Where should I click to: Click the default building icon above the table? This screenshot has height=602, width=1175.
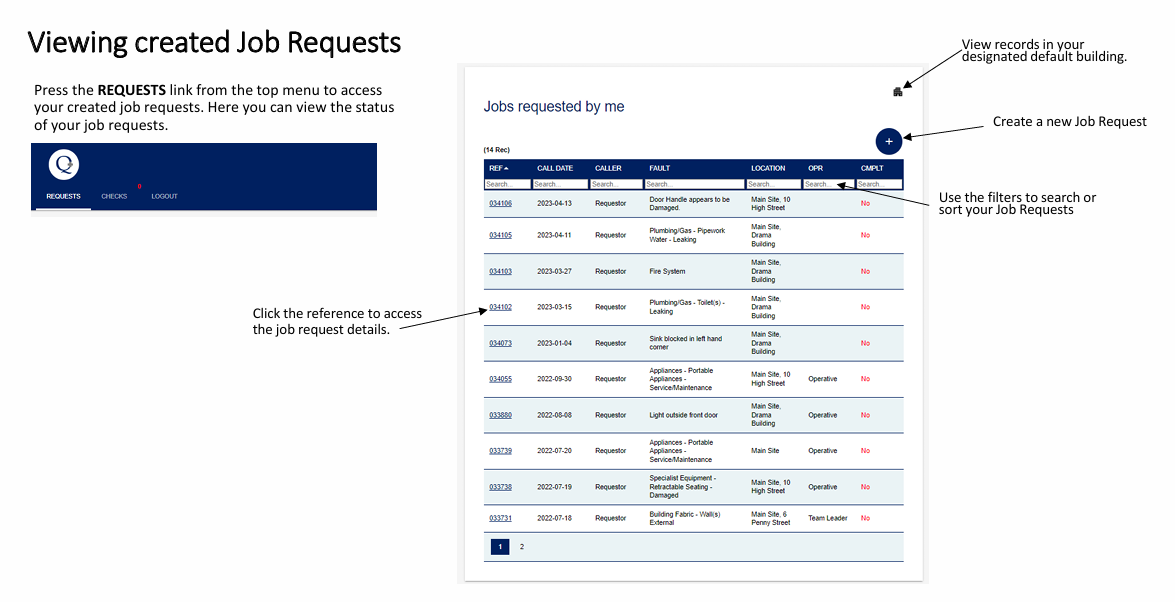point(898,91)
